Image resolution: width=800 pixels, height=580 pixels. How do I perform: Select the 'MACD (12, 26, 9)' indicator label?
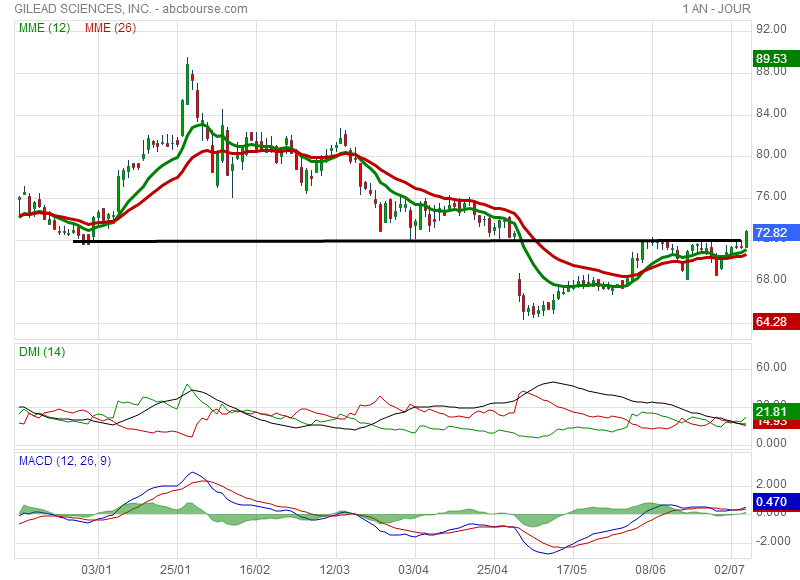pyautogui.click(x=65, y=461)
